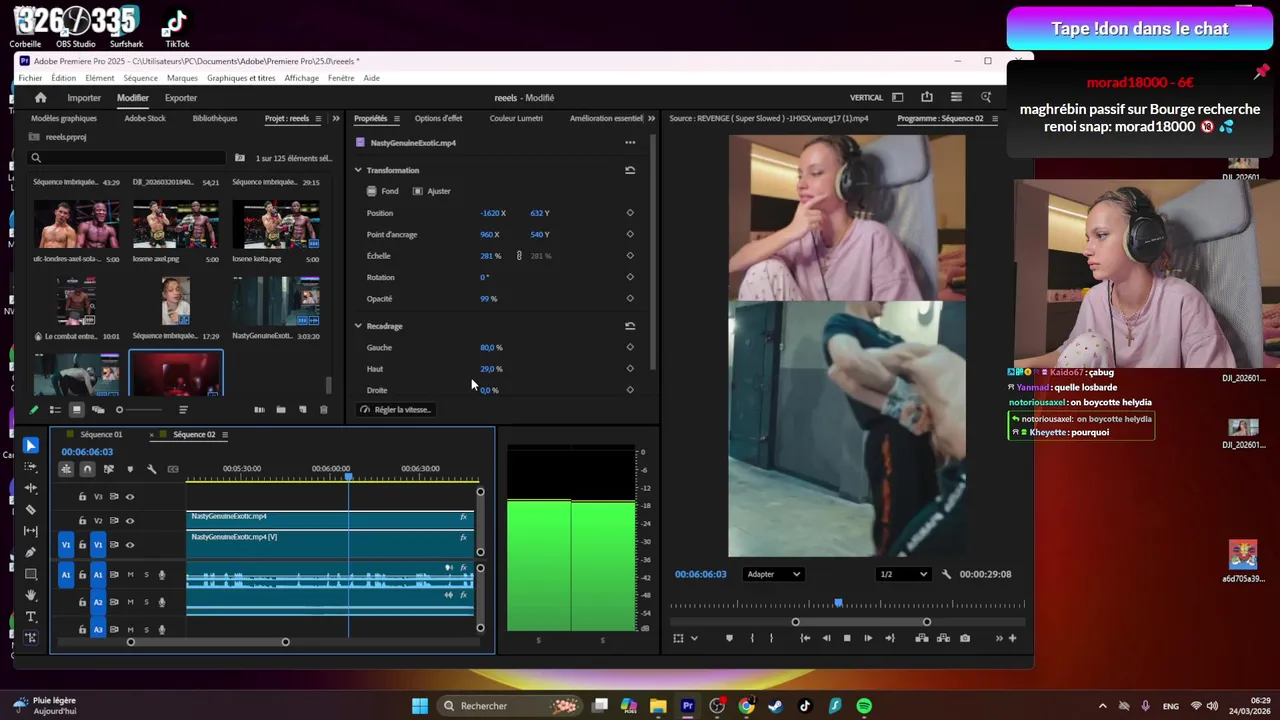Click the Régler la vitesse button
The height and width of the screenshot is (720, 1280).
point(395,410)
